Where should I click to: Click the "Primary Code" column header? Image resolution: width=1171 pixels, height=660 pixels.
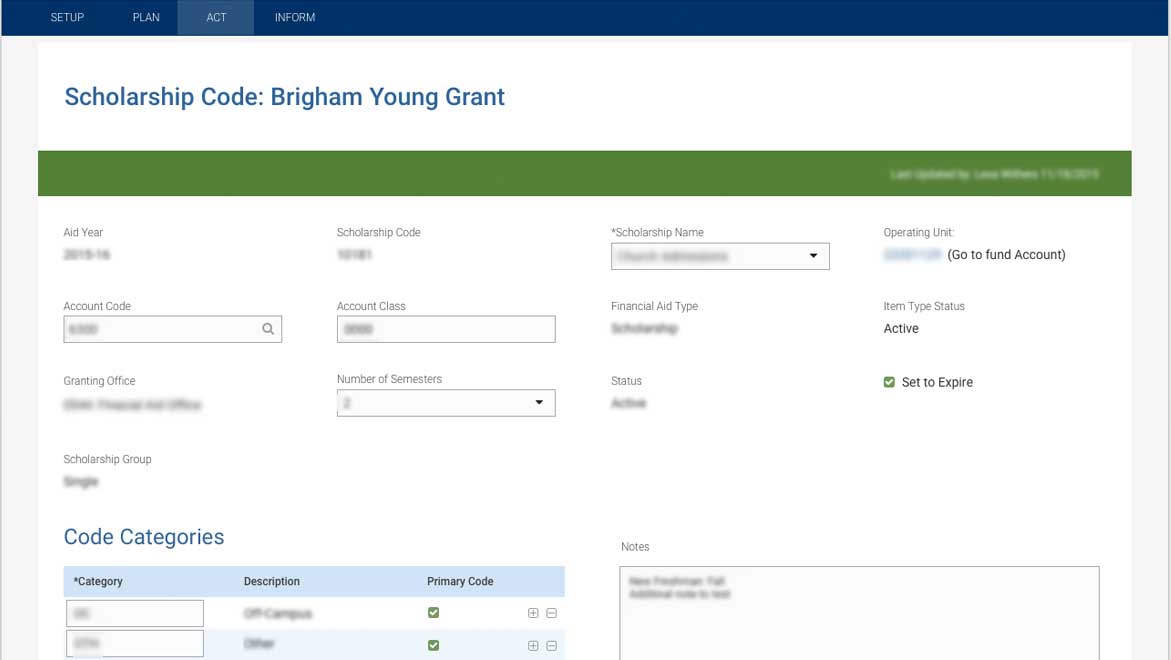tap(460, 582)
